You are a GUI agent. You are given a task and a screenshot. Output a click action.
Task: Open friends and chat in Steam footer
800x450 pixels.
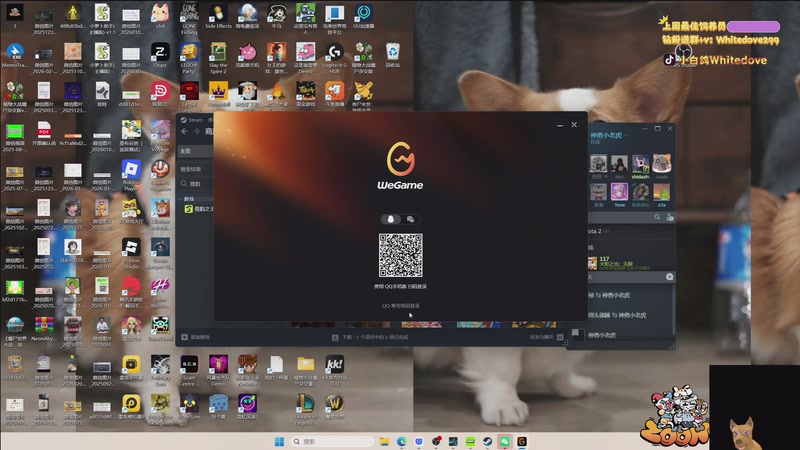click(546, 337)
